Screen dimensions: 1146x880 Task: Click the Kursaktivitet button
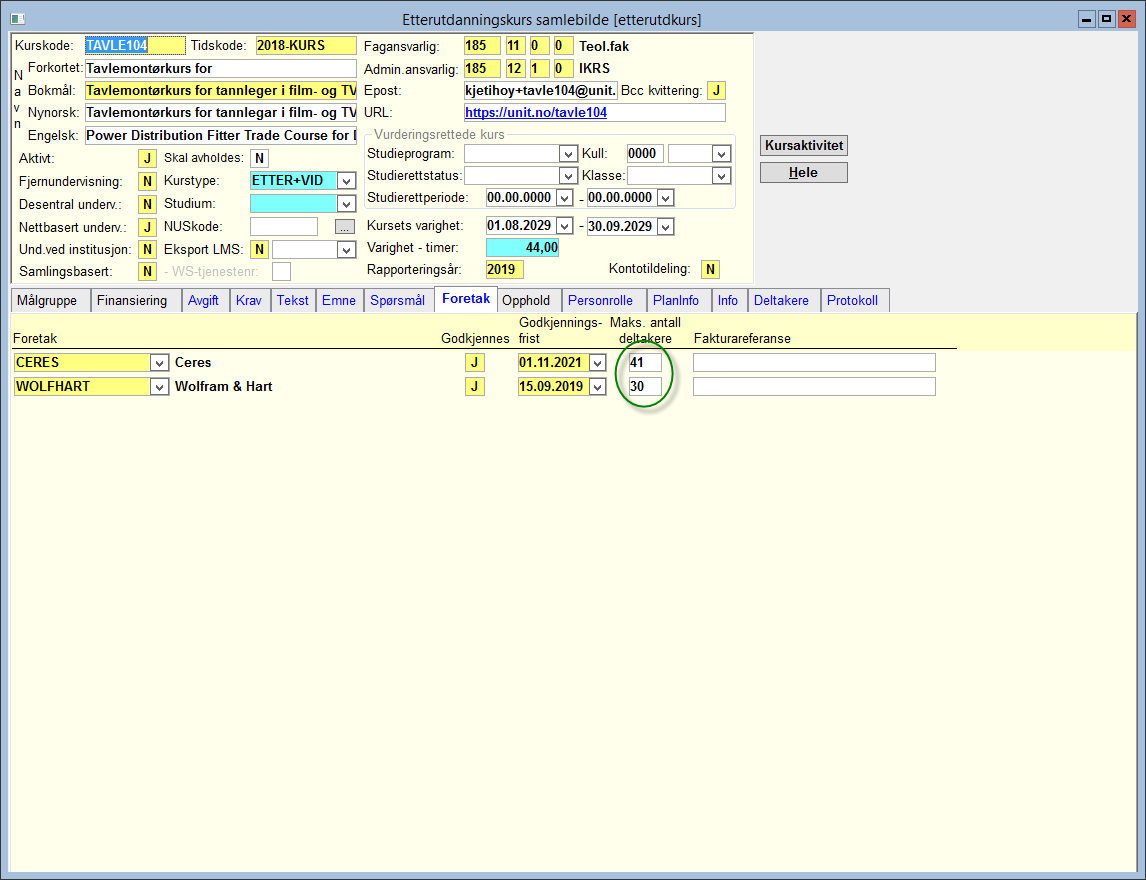(804, 145)
